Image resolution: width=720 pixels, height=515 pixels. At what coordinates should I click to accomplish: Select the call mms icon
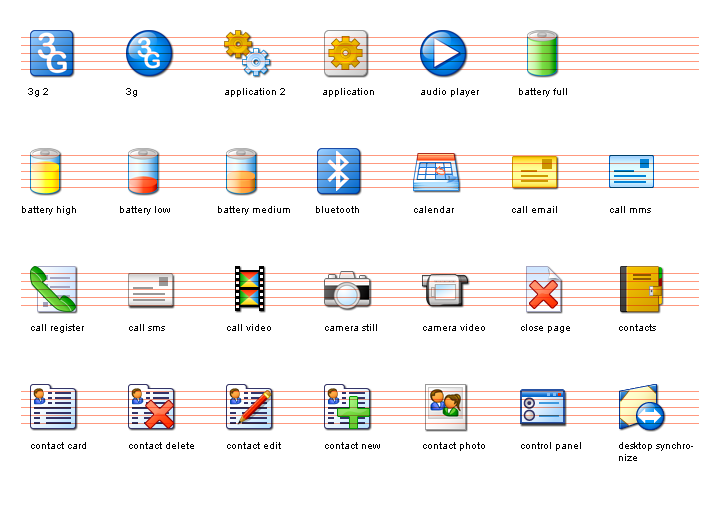coord(631,172)
